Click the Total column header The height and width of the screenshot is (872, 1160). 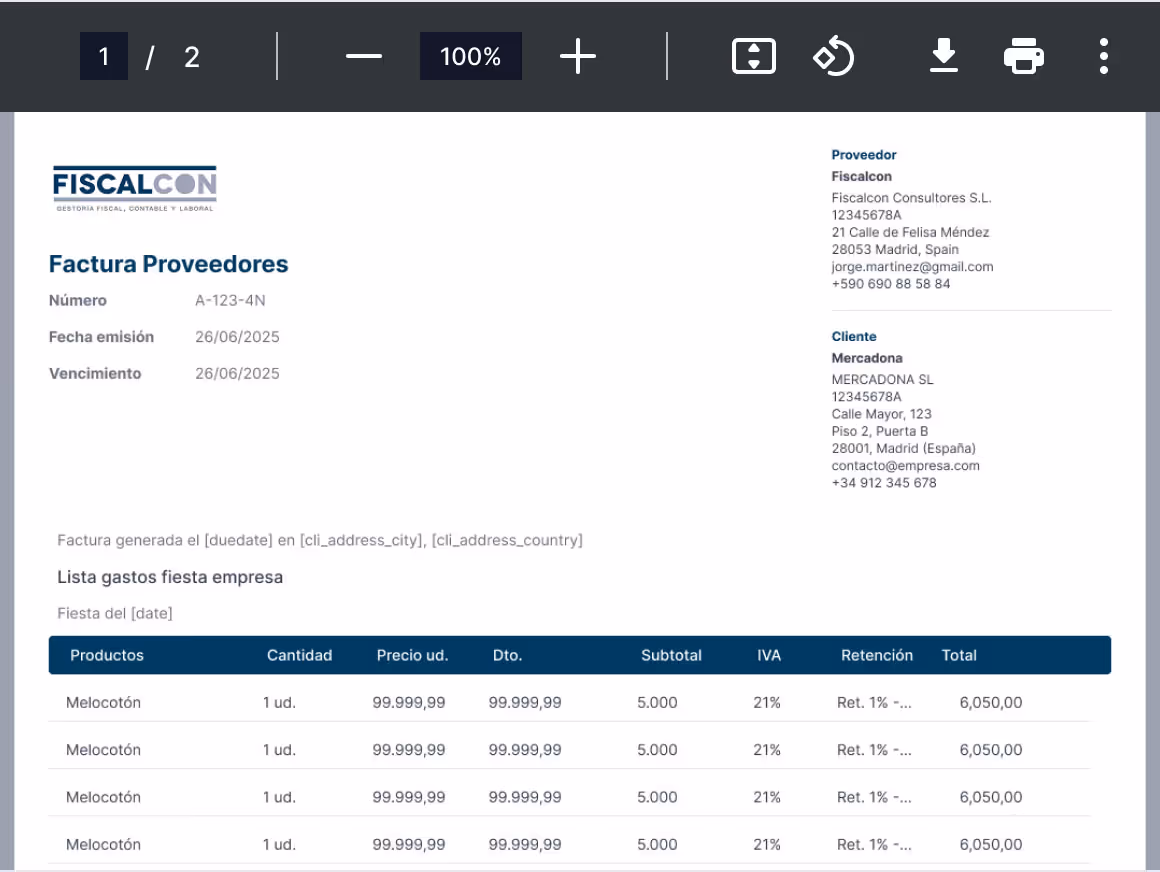pyautogui.click(x=959, y=655)
